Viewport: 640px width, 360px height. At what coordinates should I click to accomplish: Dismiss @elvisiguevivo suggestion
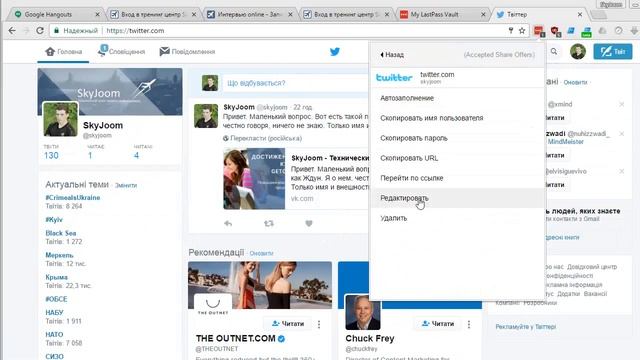point(621,171)
